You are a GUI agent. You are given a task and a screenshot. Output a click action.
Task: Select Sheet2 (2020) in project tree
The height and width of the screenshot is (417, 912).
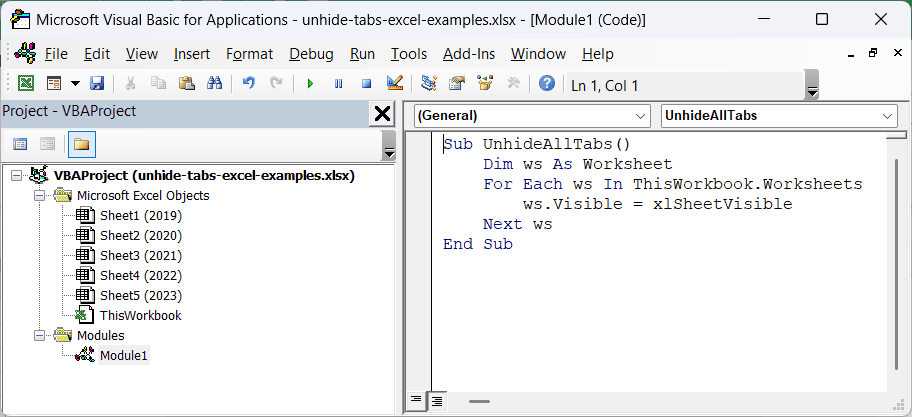pos(141,236)
